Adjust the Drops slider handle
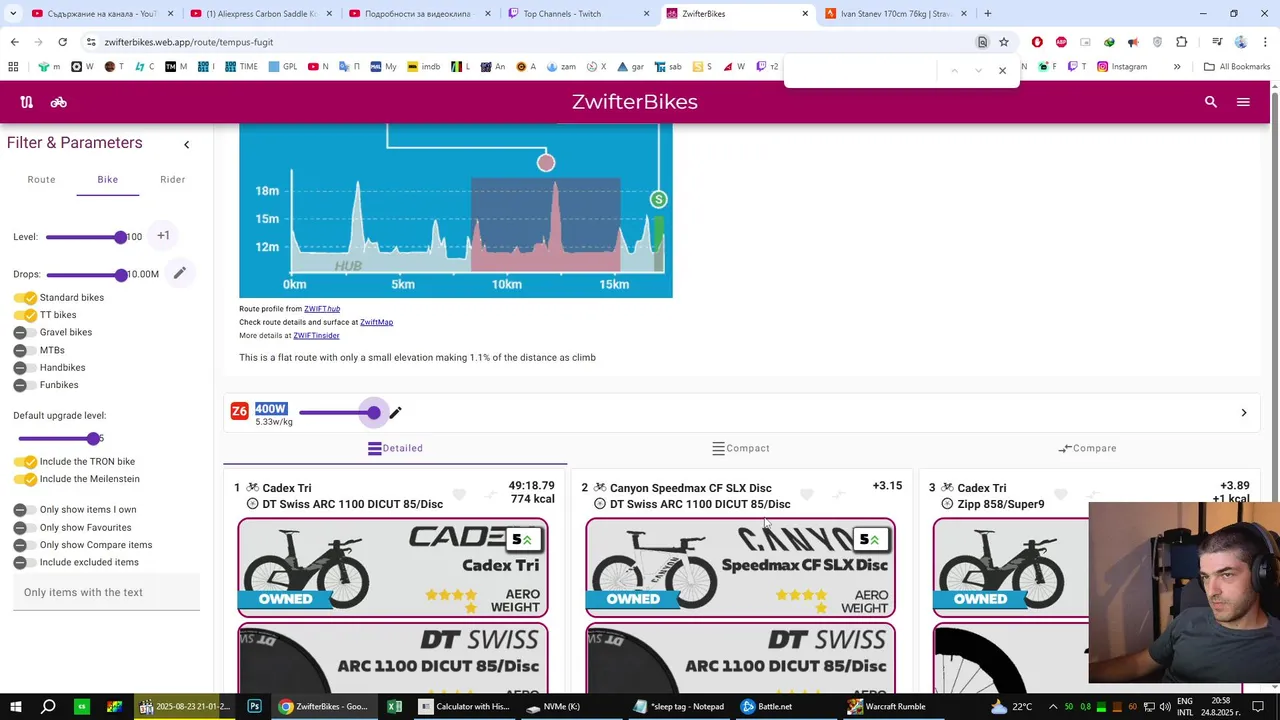 [x=121, y=274]
